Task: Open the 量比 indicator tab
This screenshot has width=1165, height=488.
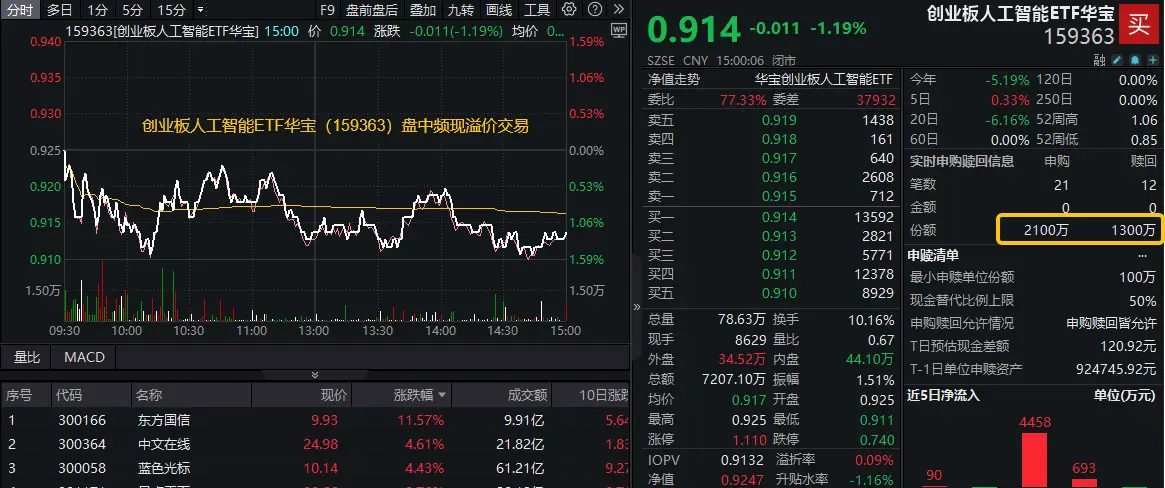Action: 27,357
